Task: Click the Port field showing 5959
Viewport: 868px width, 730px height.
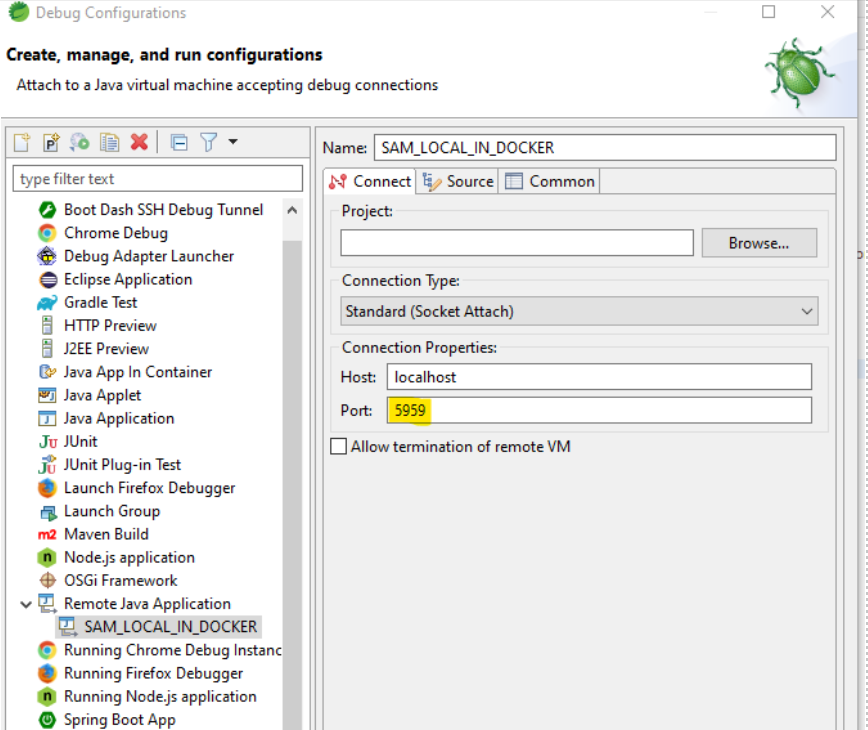Action: point(600,410)
